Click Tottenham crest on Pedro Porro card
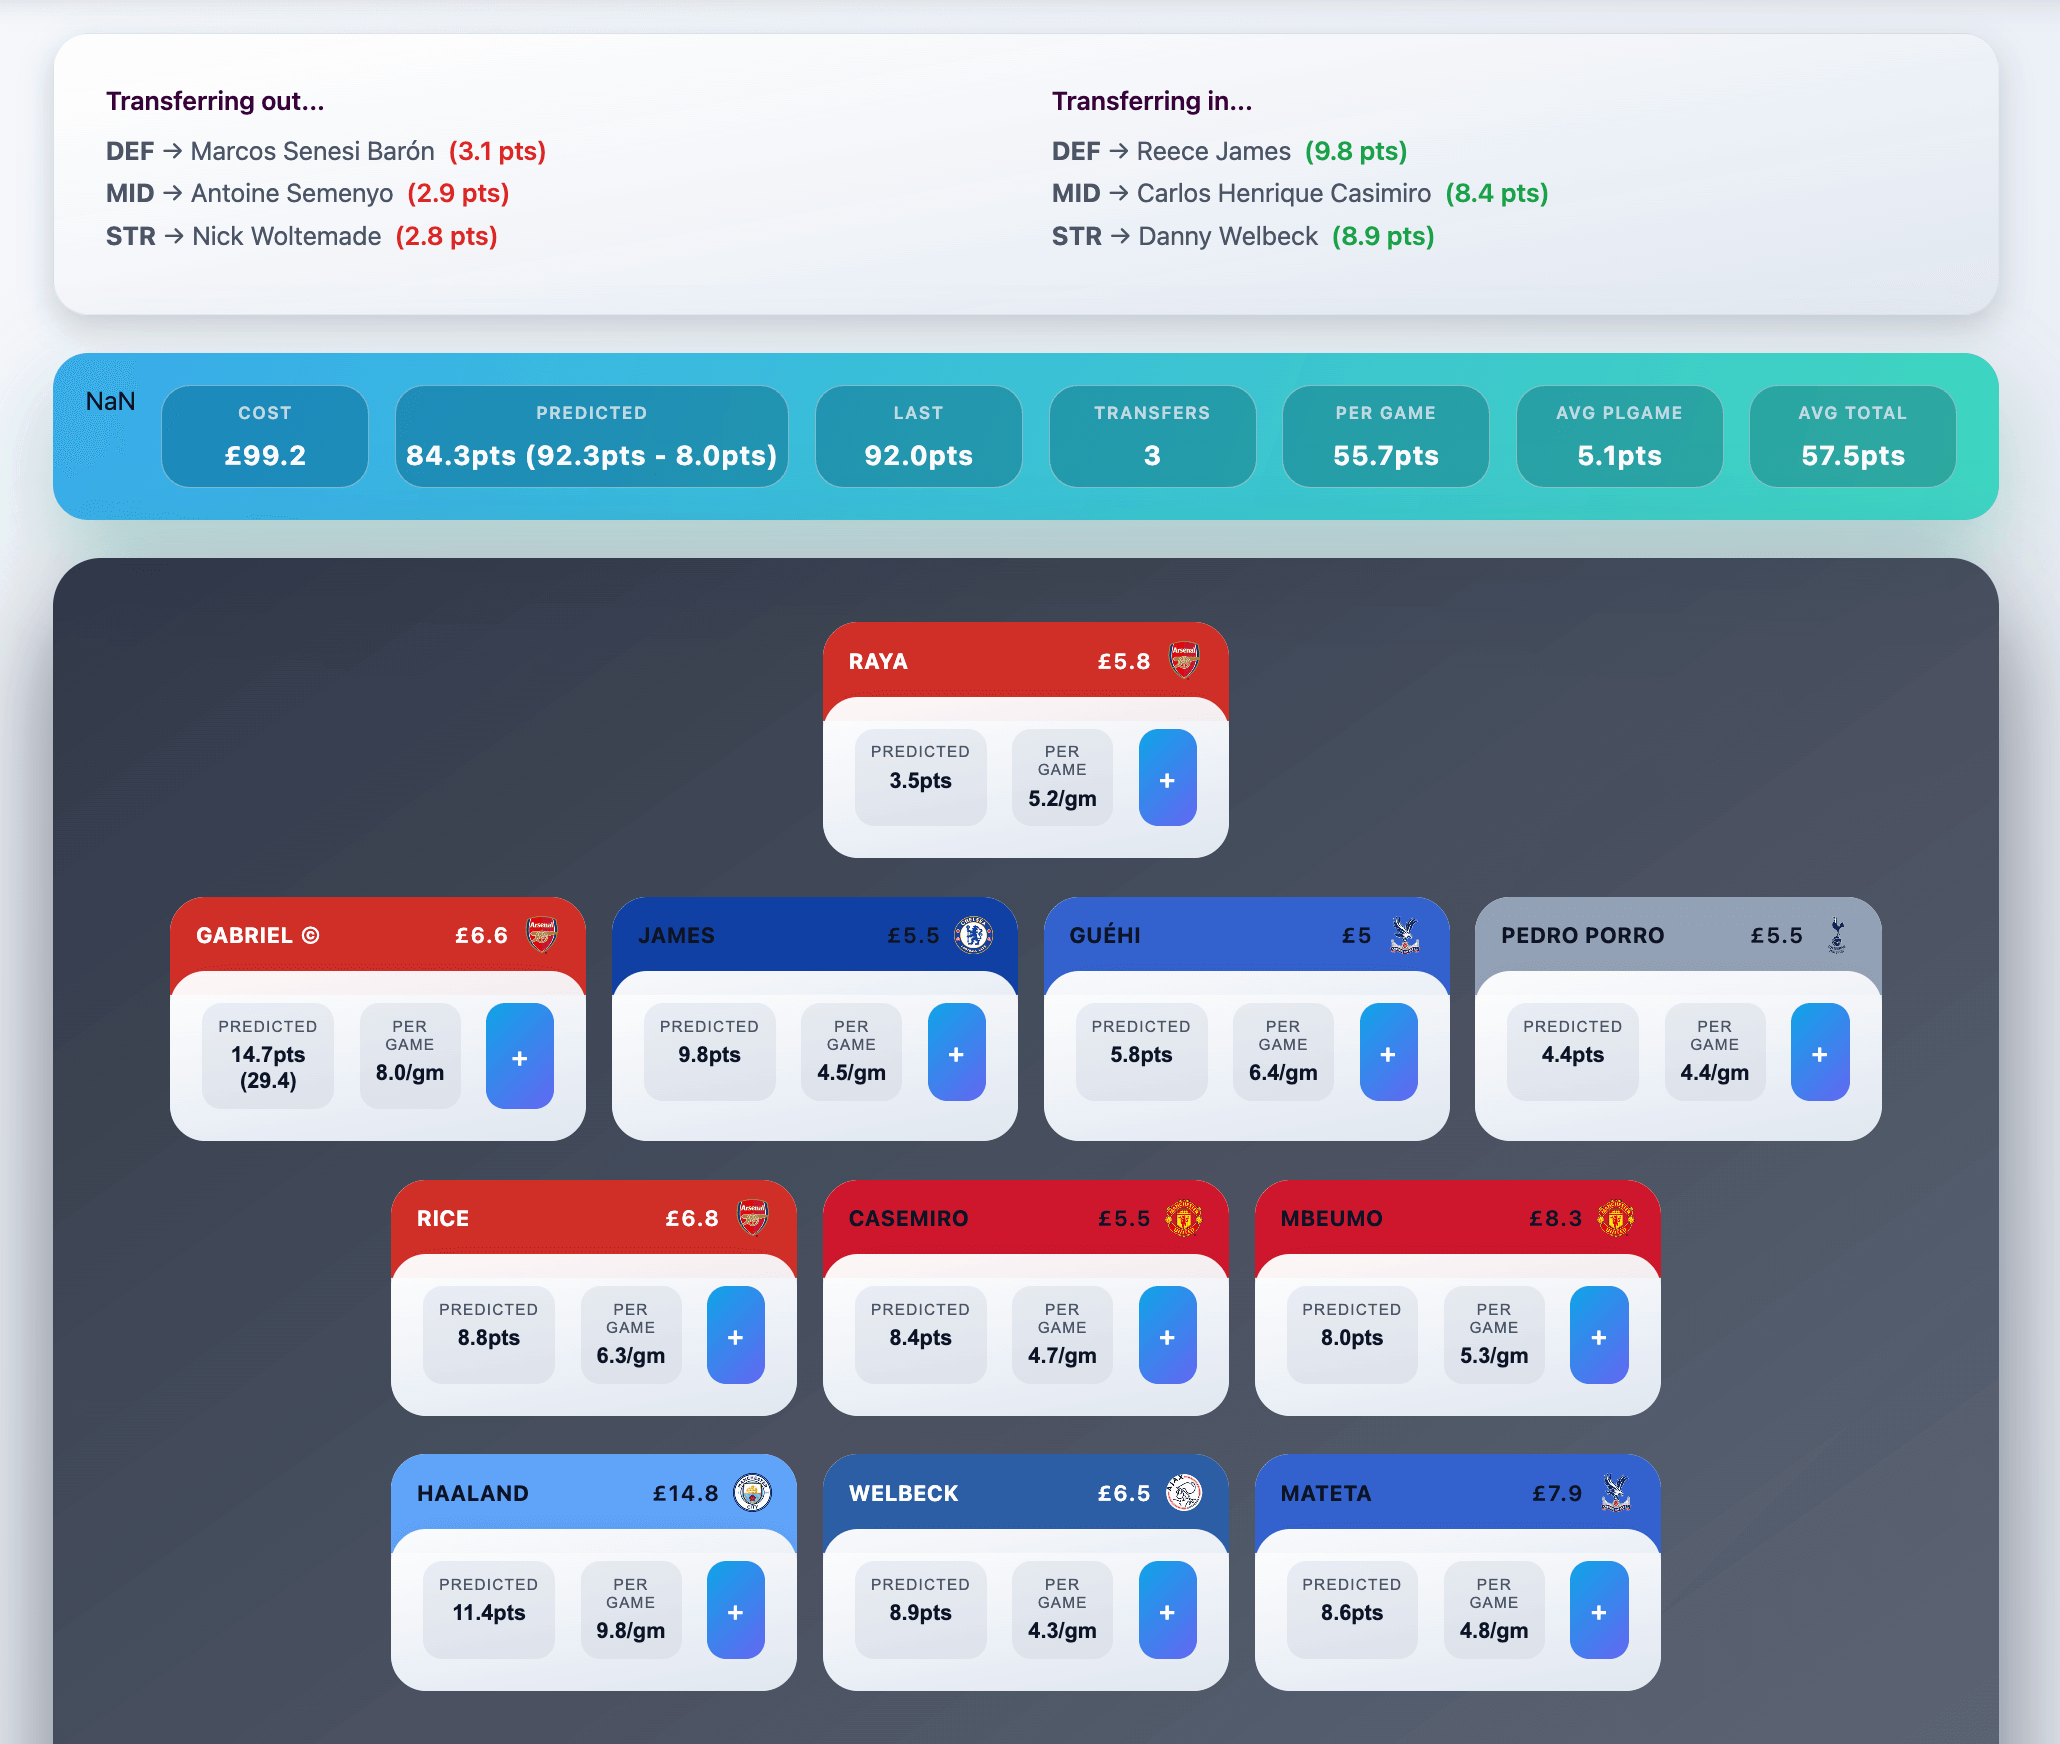This screenshot has height=1744, width=2060. tap(1836, 935)
